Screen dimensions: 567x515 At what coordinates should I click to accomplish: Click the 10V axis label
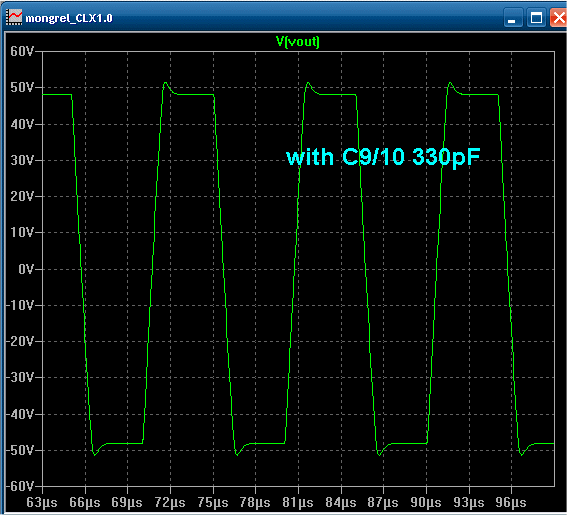click(x=22, y=232)
